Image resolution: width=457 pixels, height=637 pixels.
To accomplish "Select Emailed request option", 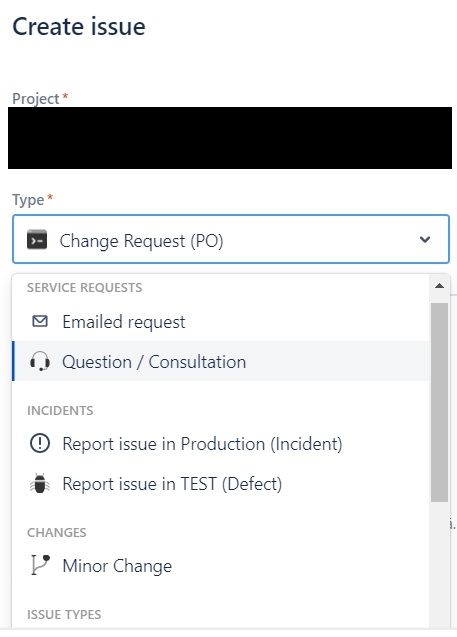I will [221, 321].
